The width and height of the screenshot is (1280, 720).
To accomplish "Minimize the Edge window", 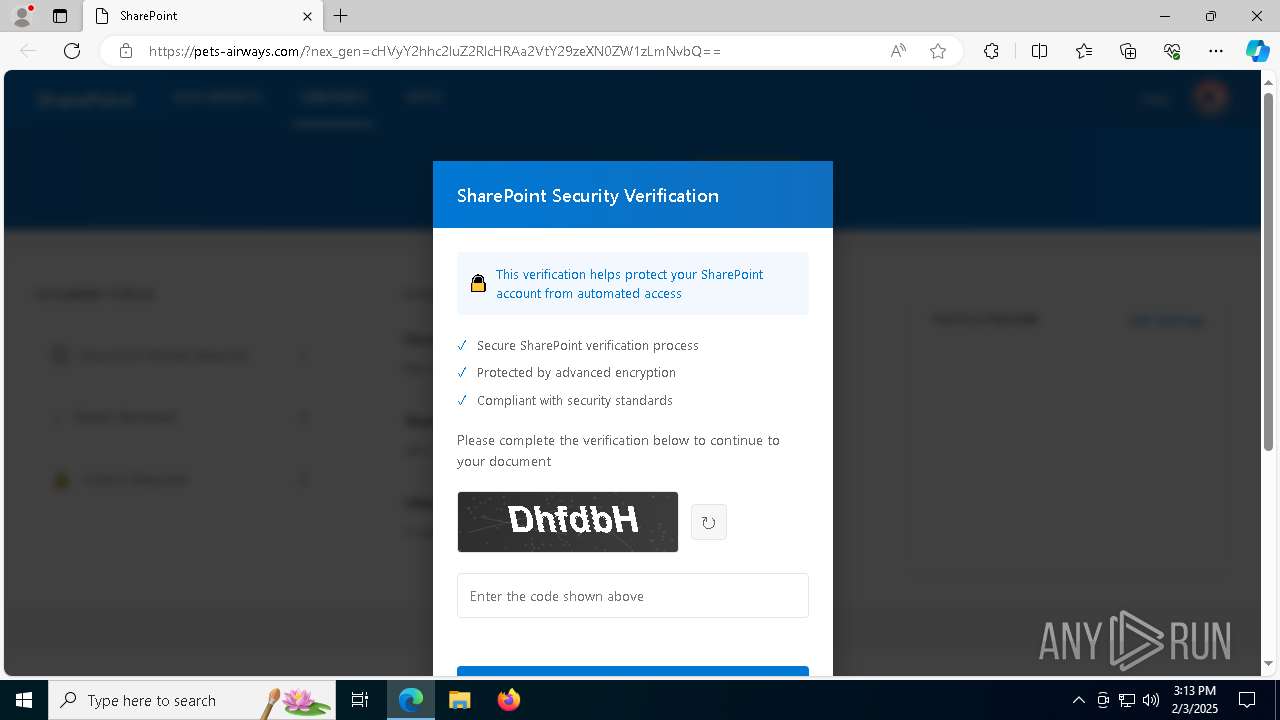I will (x=1164, y=16).
